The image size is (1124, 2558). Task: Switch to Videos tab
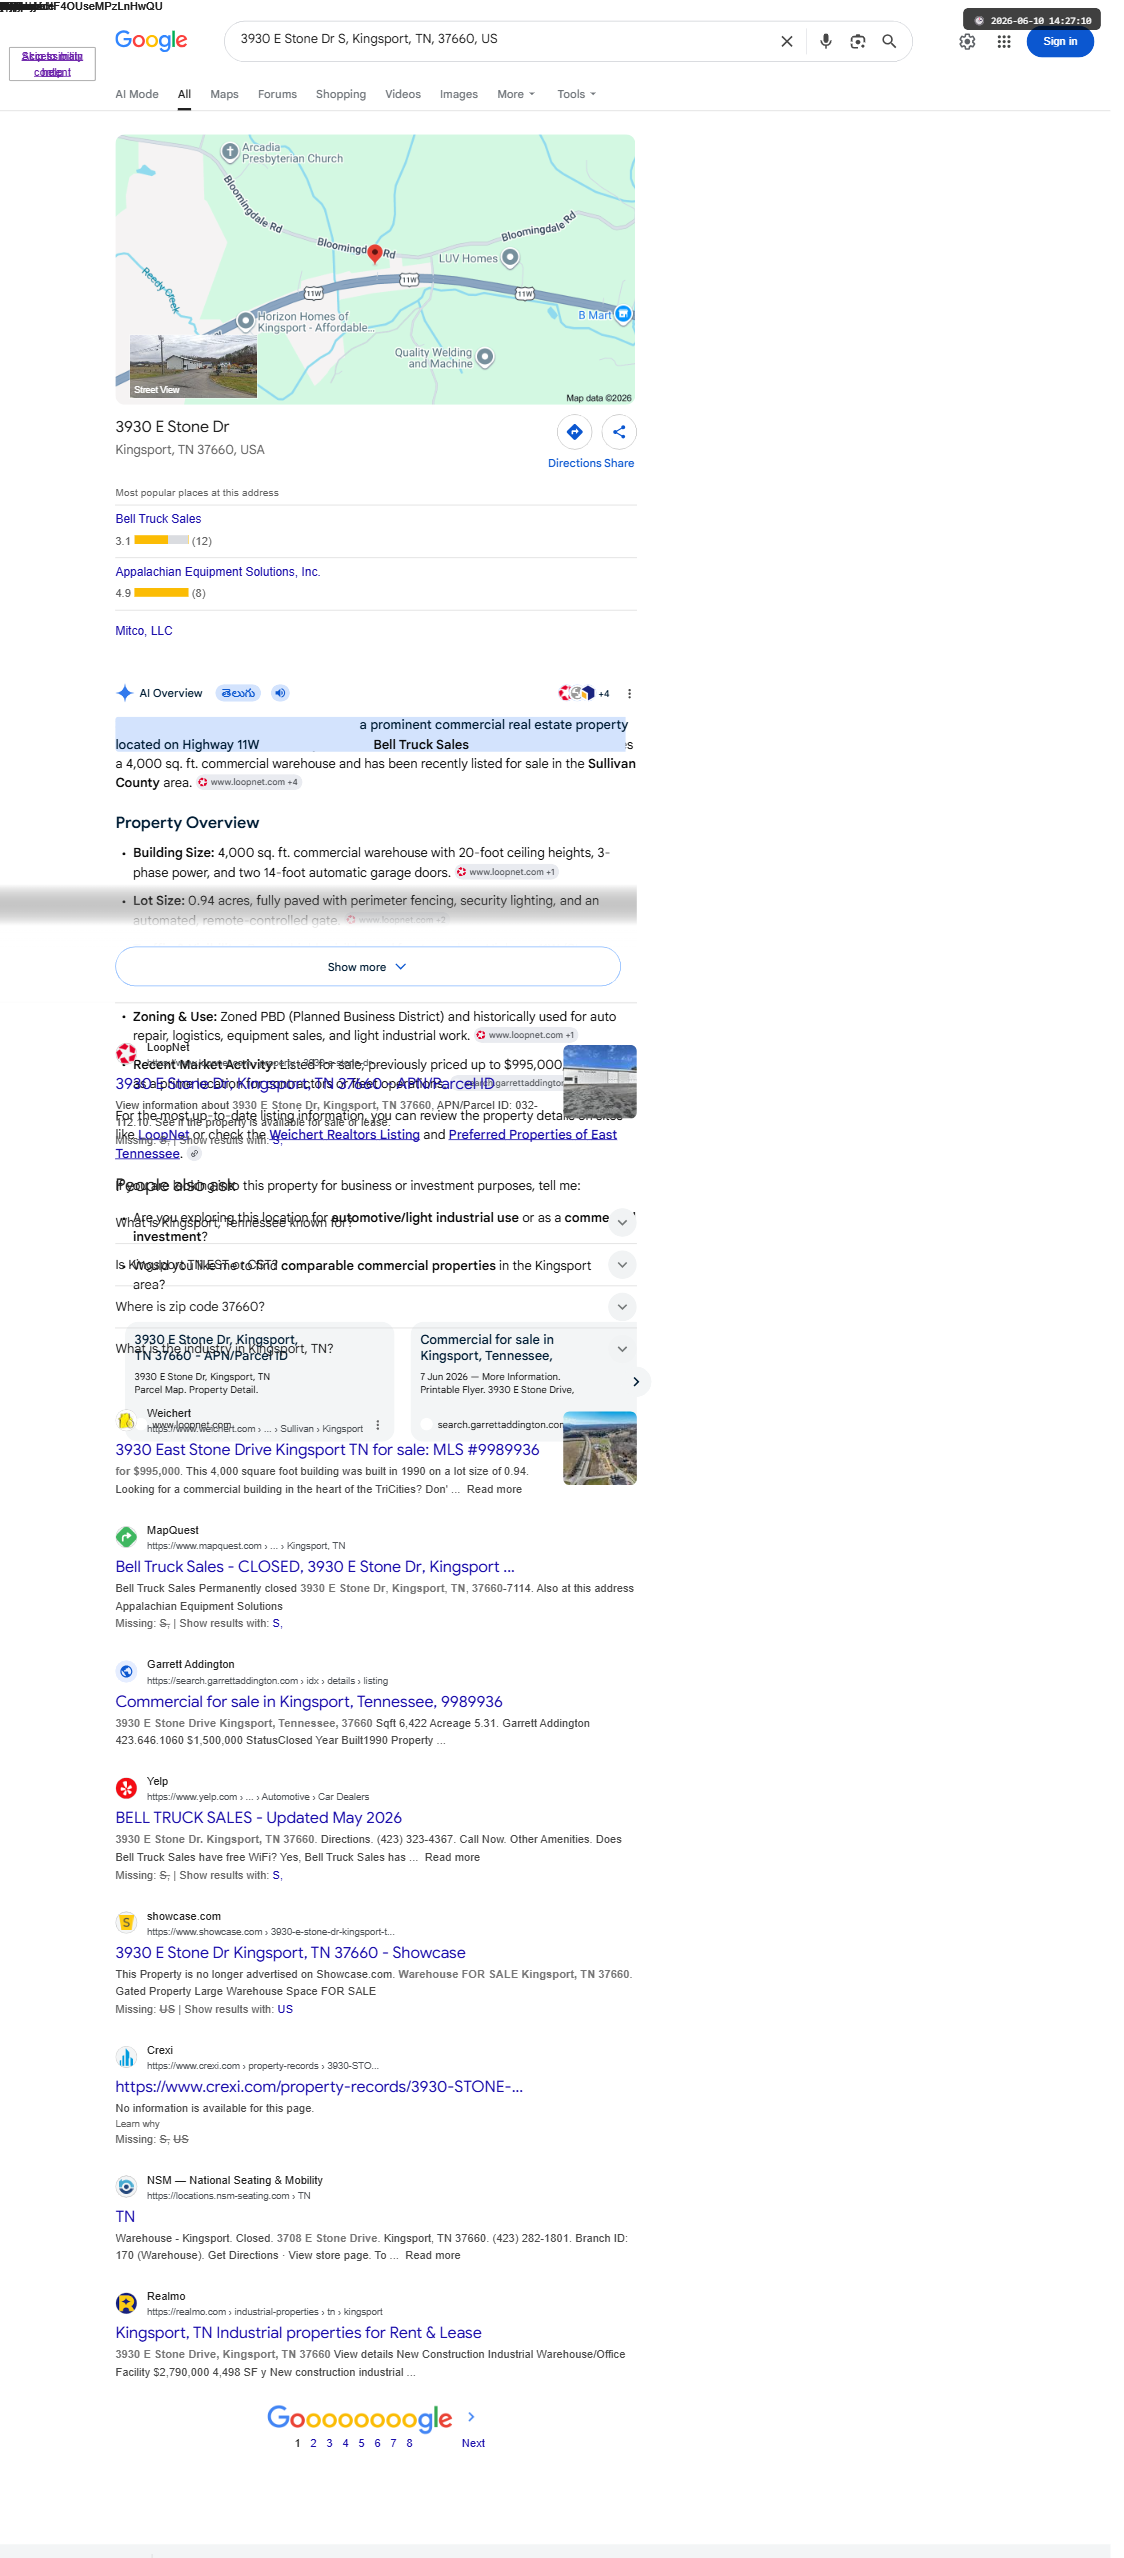pos(403,94)
